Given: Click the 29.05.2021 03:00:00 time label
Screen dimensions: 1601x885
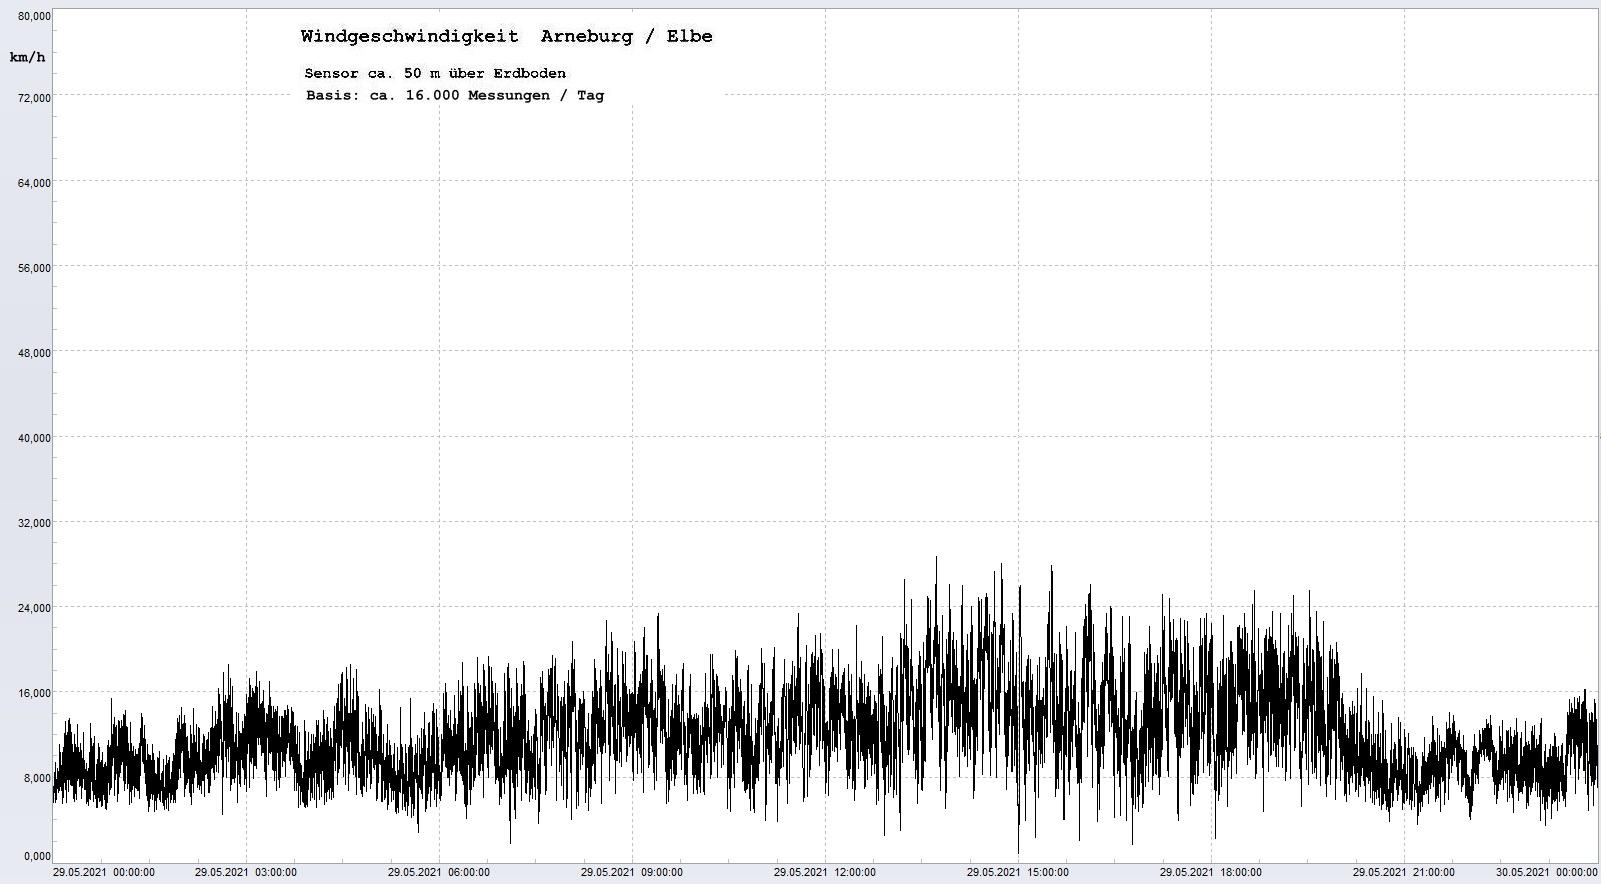Looking at the screenshot, I should click(x=245, y=873).
